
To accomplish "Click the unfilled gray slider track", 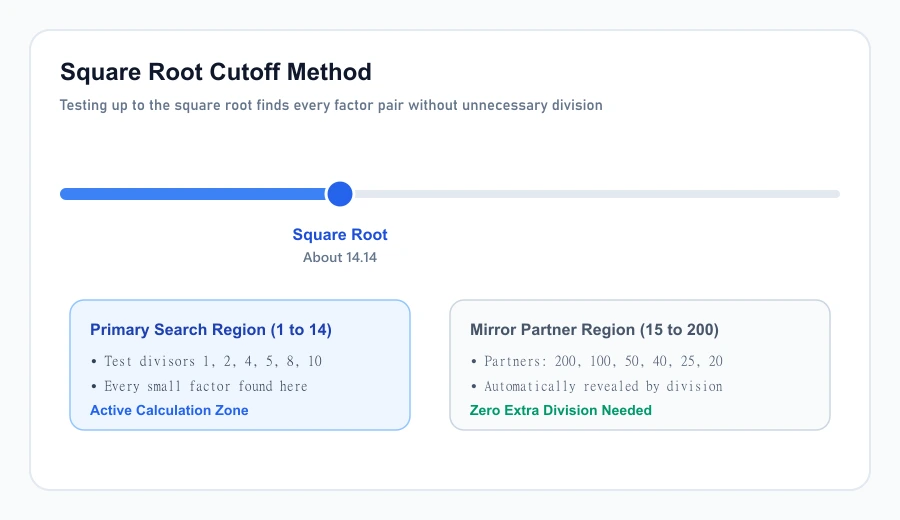I will point(596,194).
